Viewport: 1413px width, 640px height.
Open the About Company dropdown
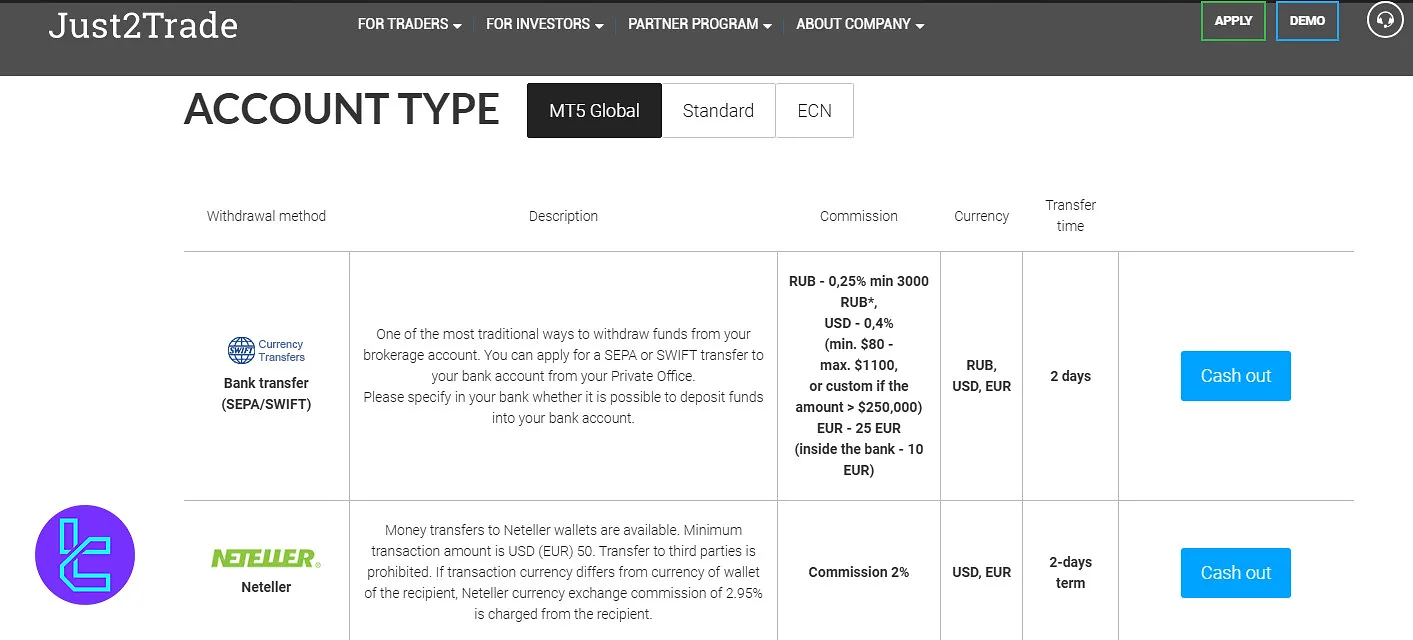(860, 24)
